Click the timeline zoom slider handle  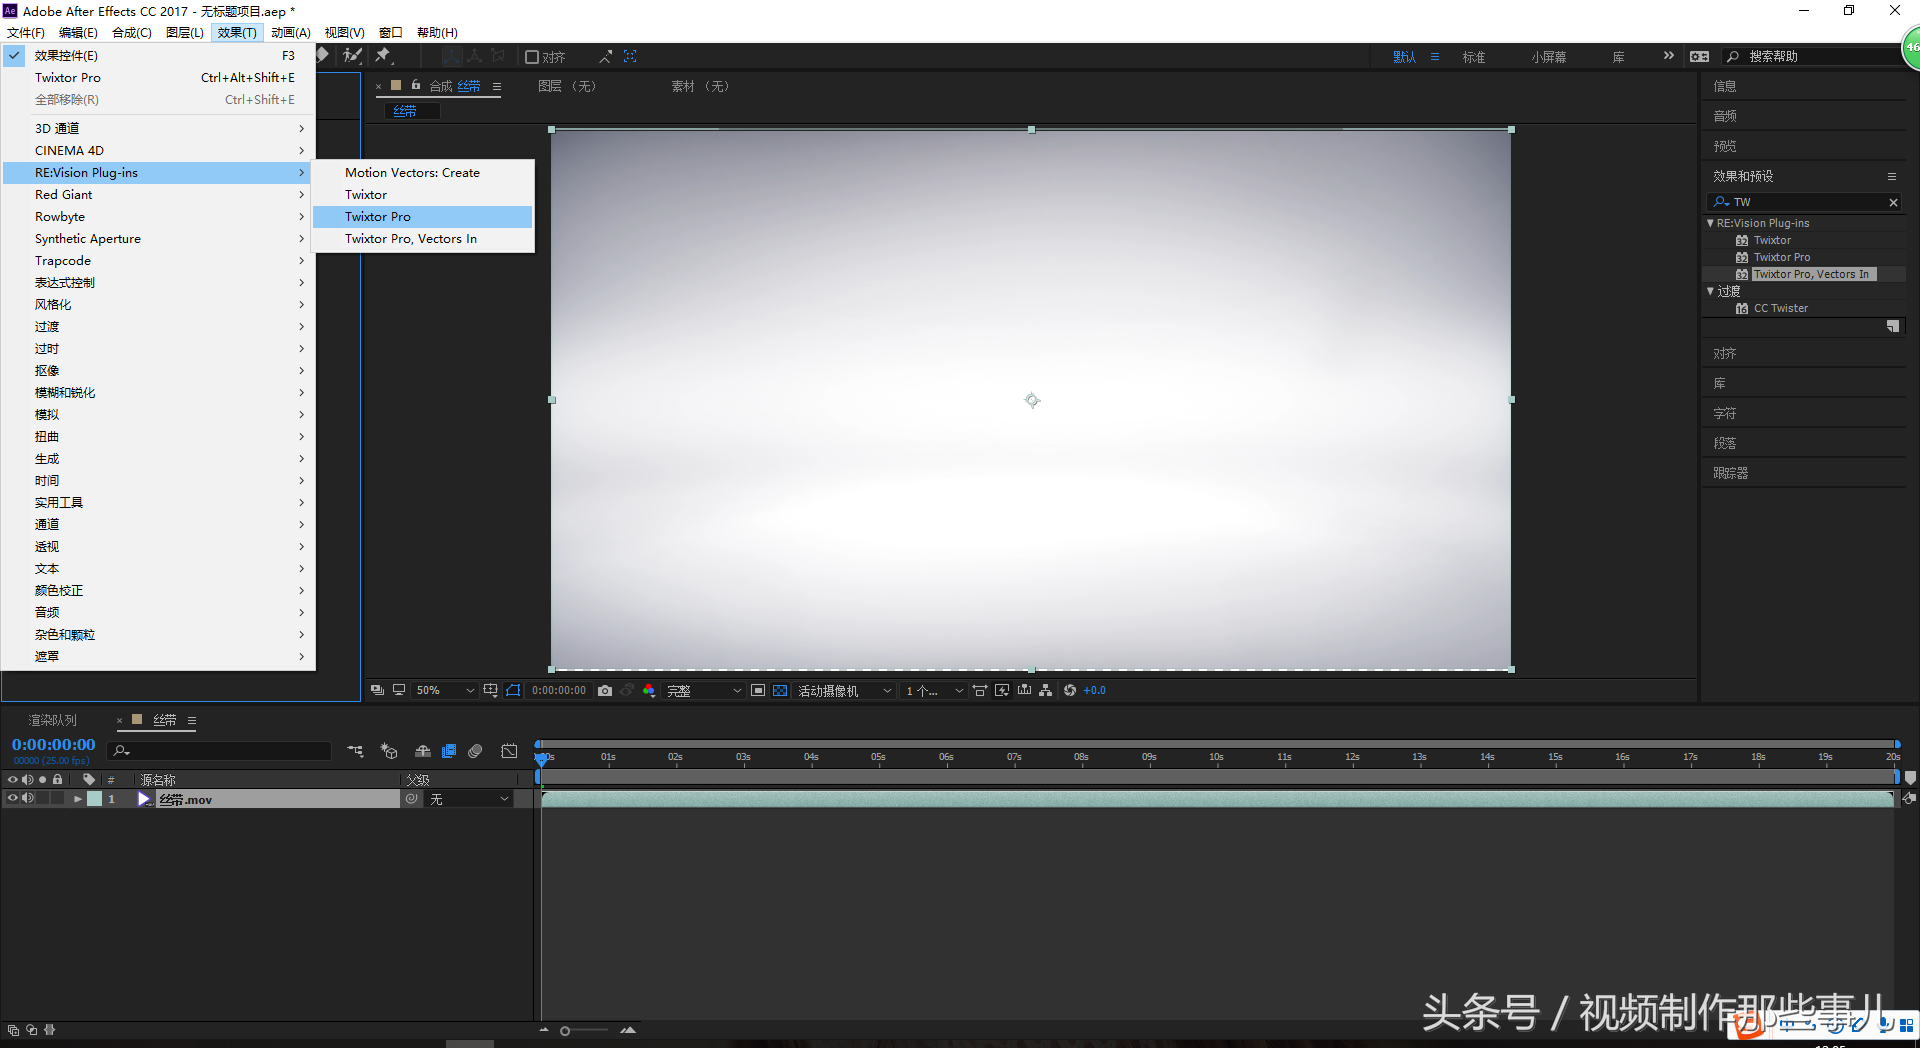(x=565, y=1031)
